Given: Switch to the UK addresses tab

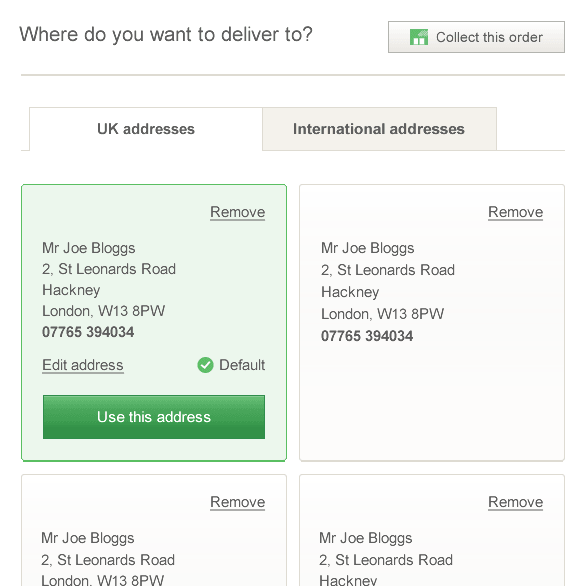Looking at the screenshot, I should pos(146,129).
